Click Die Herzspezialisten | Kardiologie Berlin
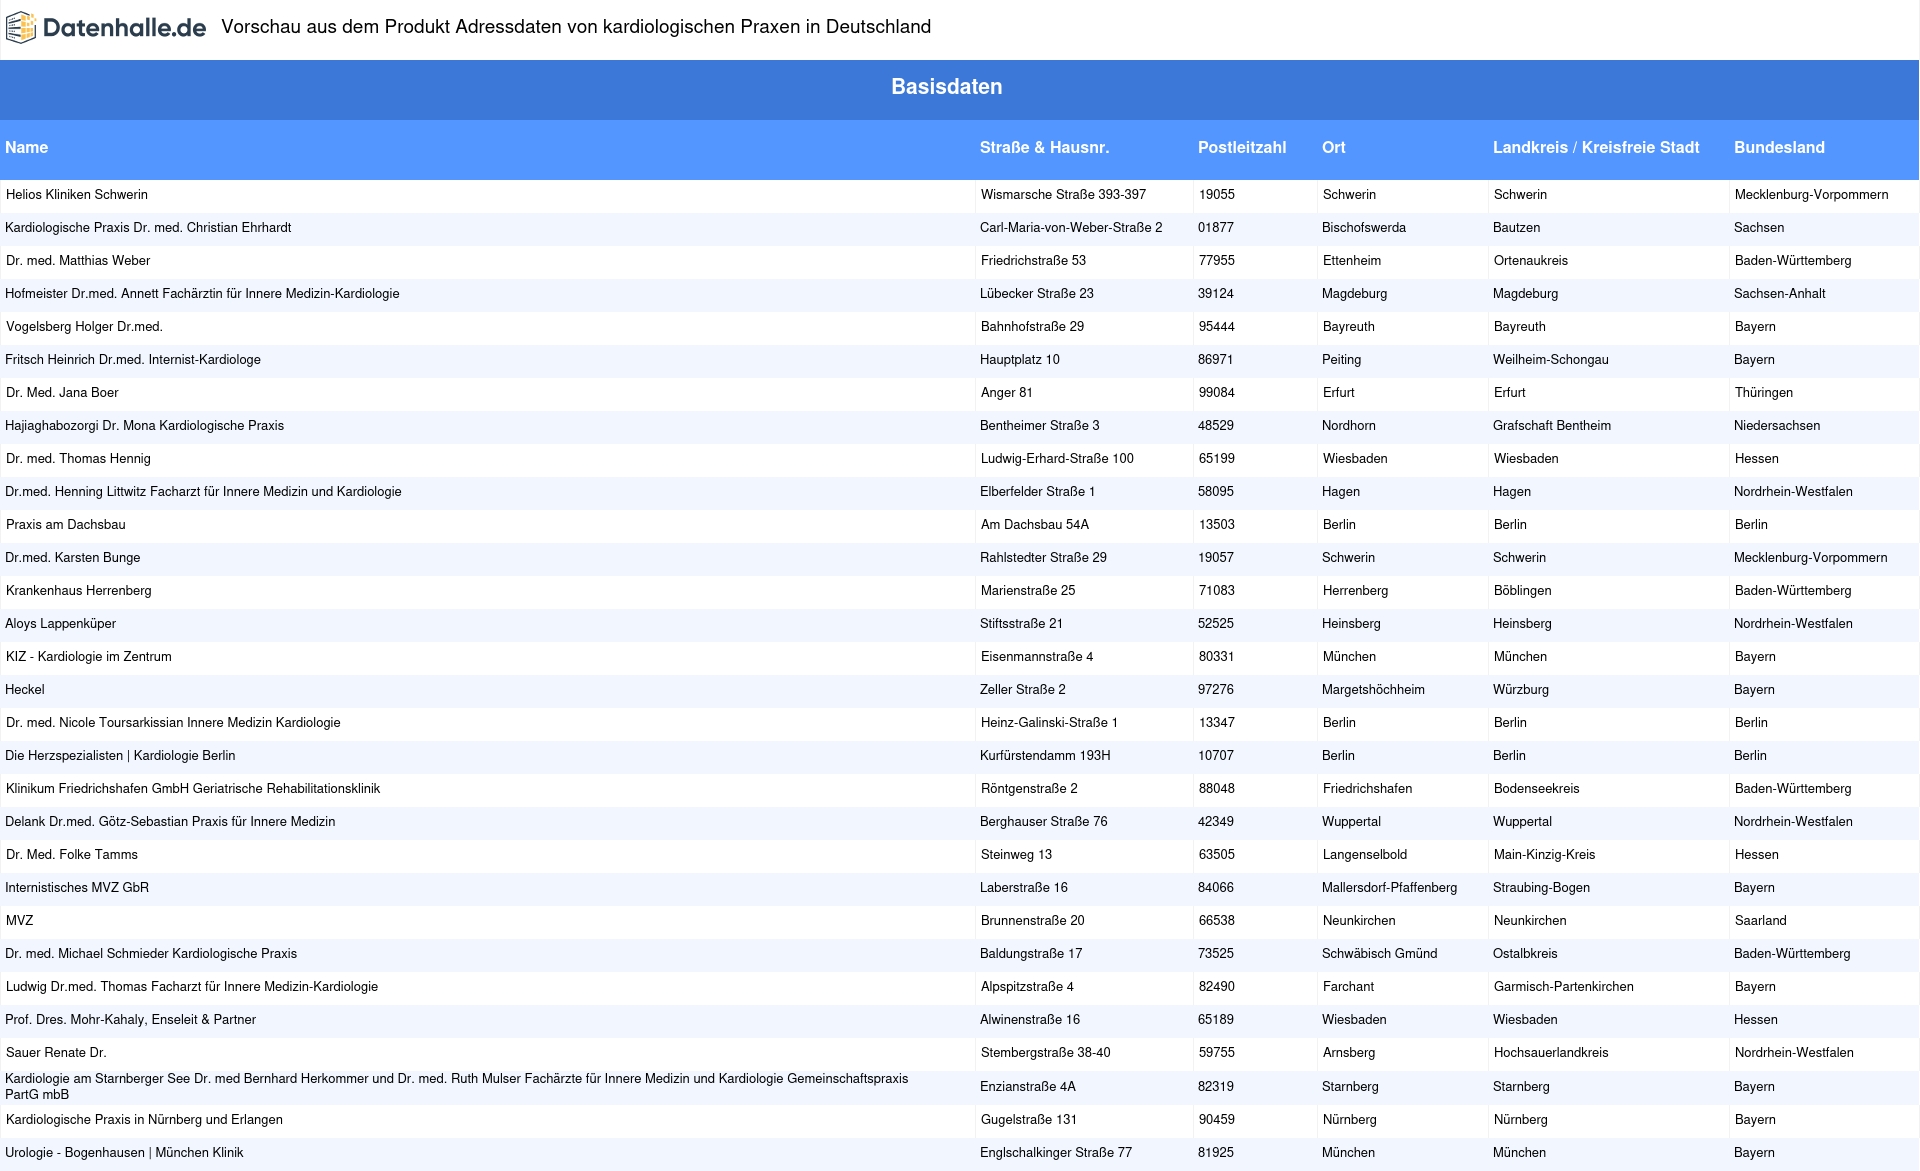1920x1171 pixels. point(120,756)
